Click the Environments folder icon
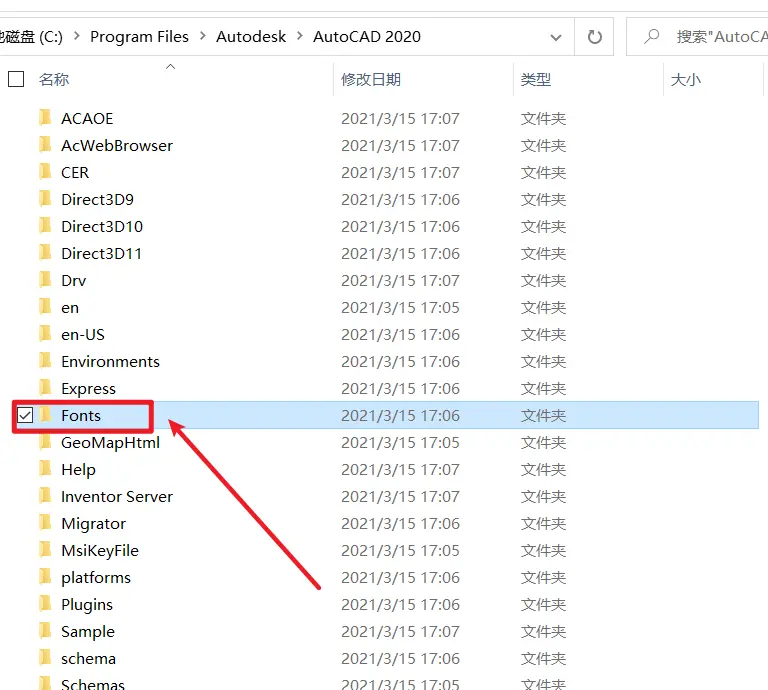Image resolution: width=768 pixels, height=690 pixels. click(45, 360)
